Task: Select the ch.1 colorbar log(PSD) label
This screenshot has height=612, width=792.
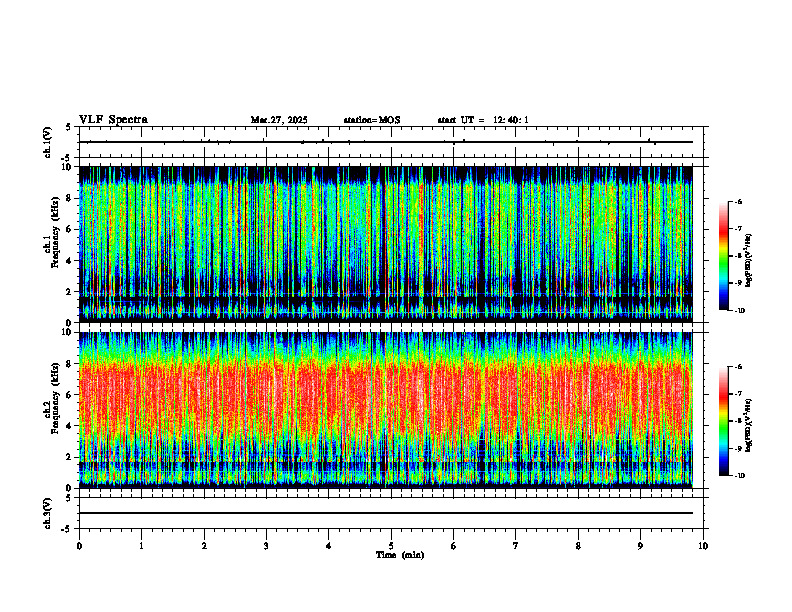Action: coord(749,261)
